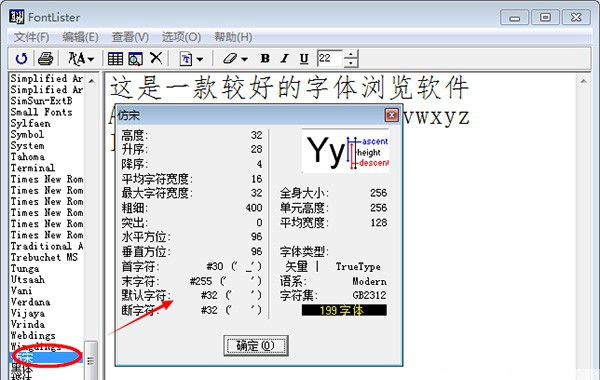Click the eraser icon in toolbar
The height and width of the screenshot is (380, 600).
pos(230,59)
